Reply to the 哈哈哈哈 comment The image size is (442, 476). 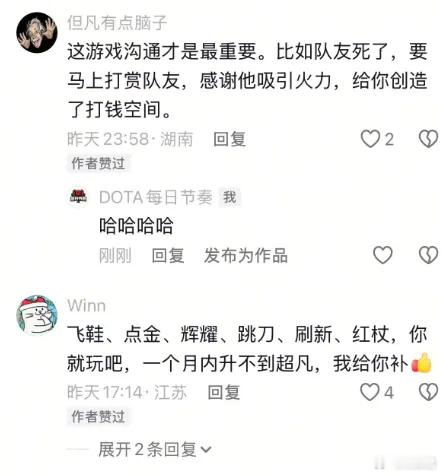168,255
